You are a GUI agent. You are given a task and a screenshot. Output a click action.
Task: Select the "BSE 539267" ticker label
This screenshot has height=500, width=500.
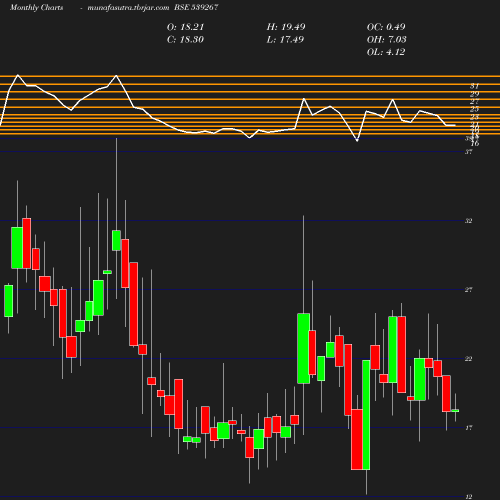[x=196, y=7]
